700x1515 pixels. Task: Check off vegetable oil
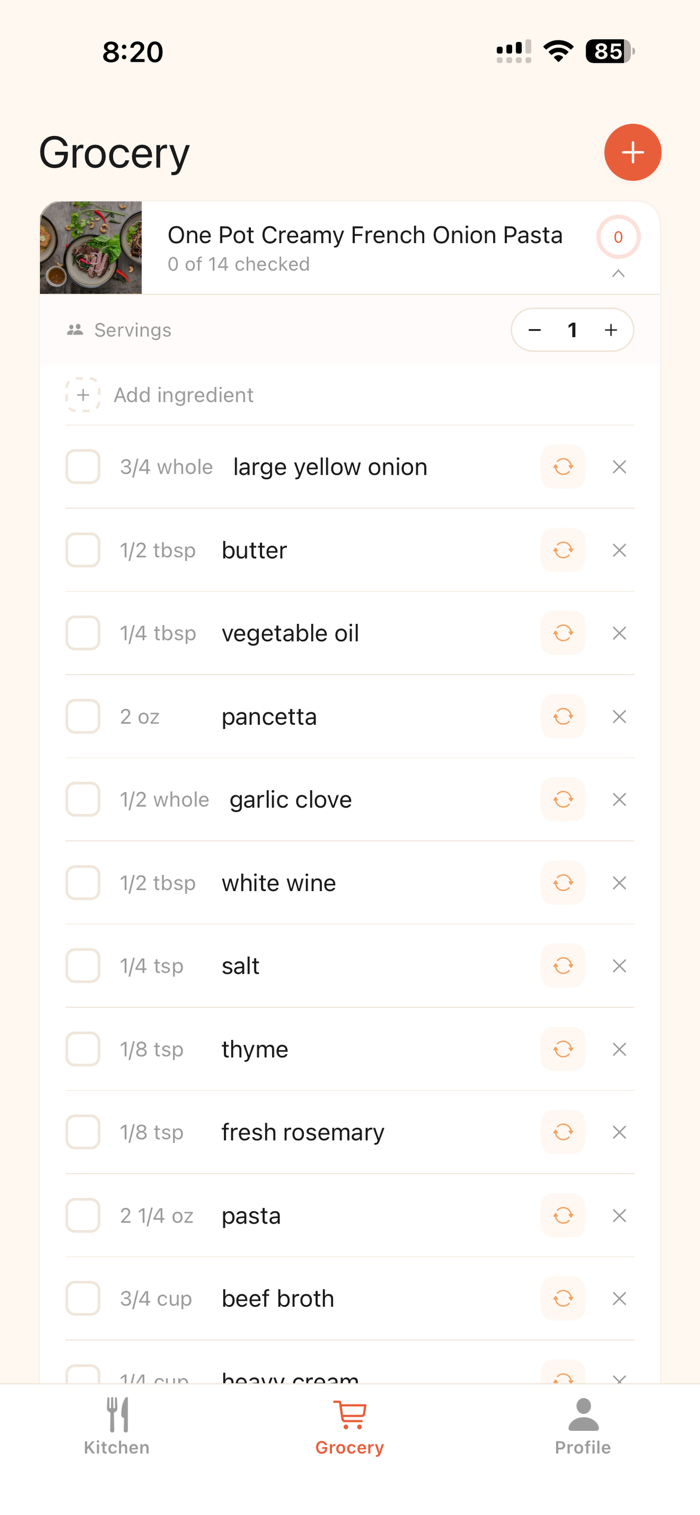tap(83, 633)
